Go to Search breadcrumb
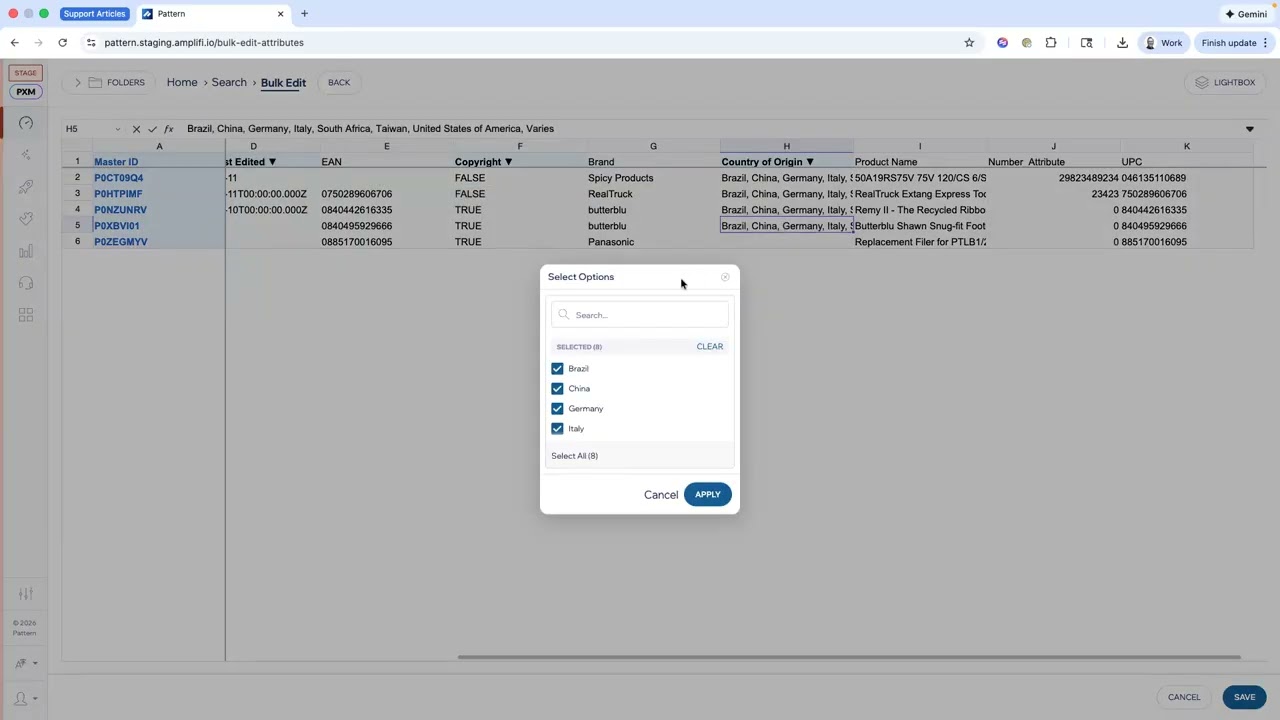The height and width of the screenshot is (720, 1280). (x=229, y=82)
